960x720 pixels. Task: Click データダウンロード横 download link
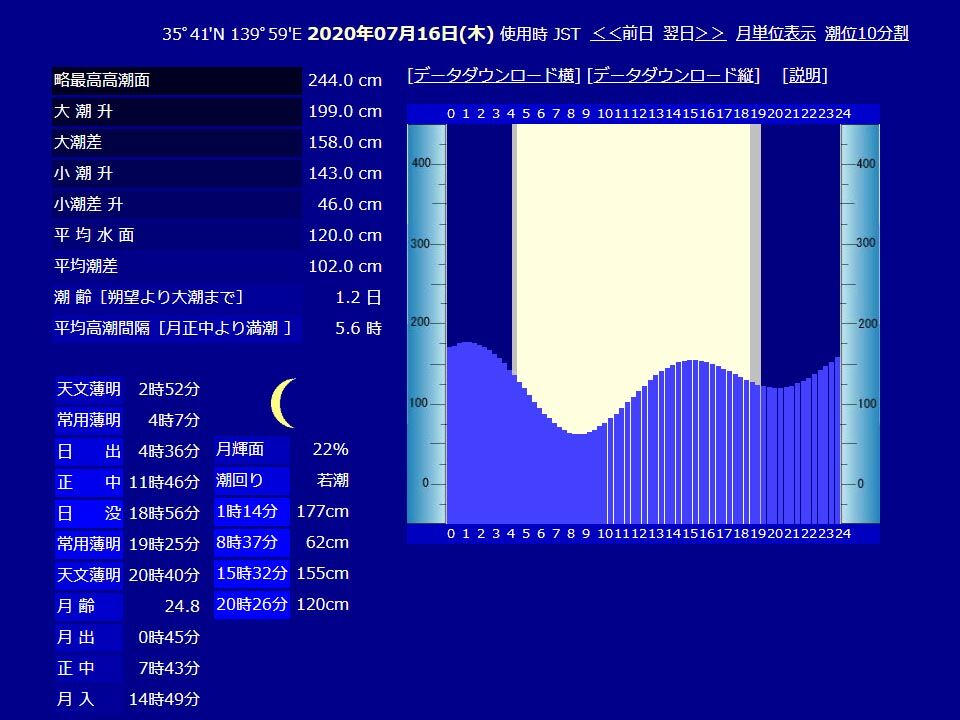[493, 75]
